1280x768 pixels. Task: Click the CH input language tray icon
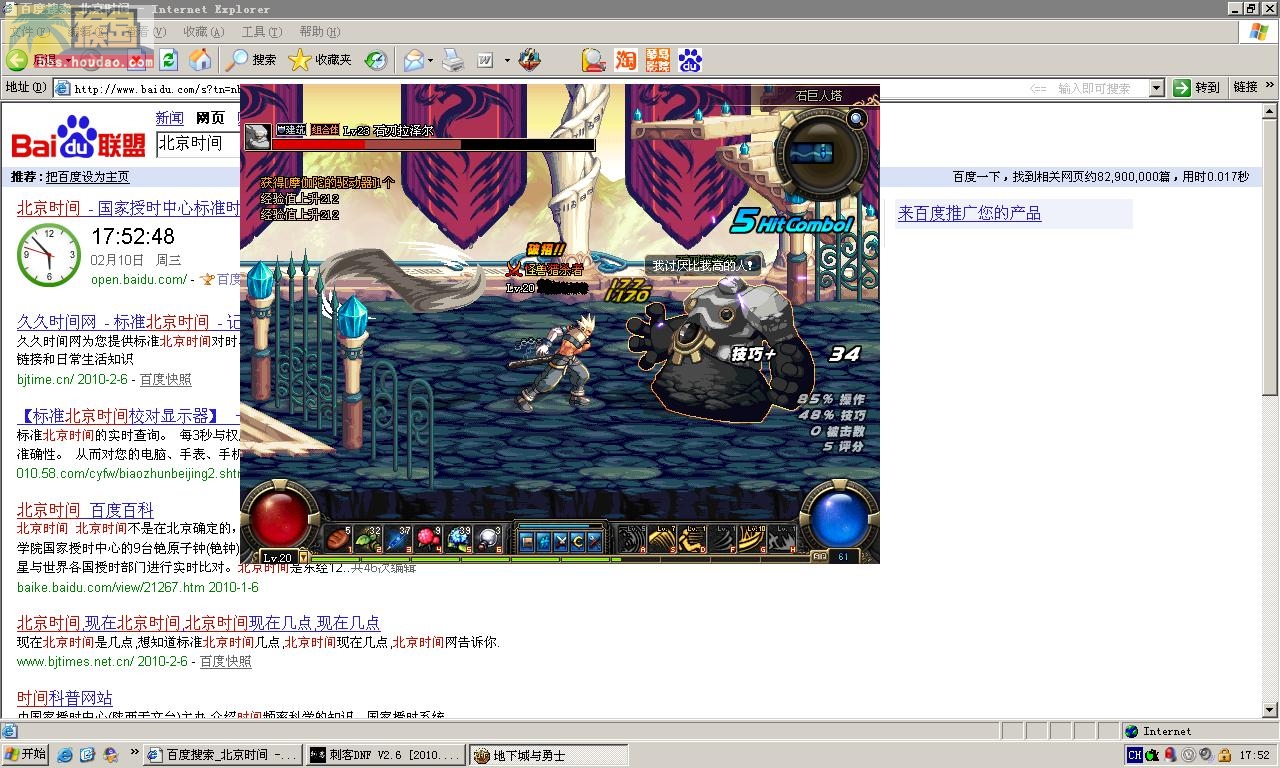[x=1134, y=755]
